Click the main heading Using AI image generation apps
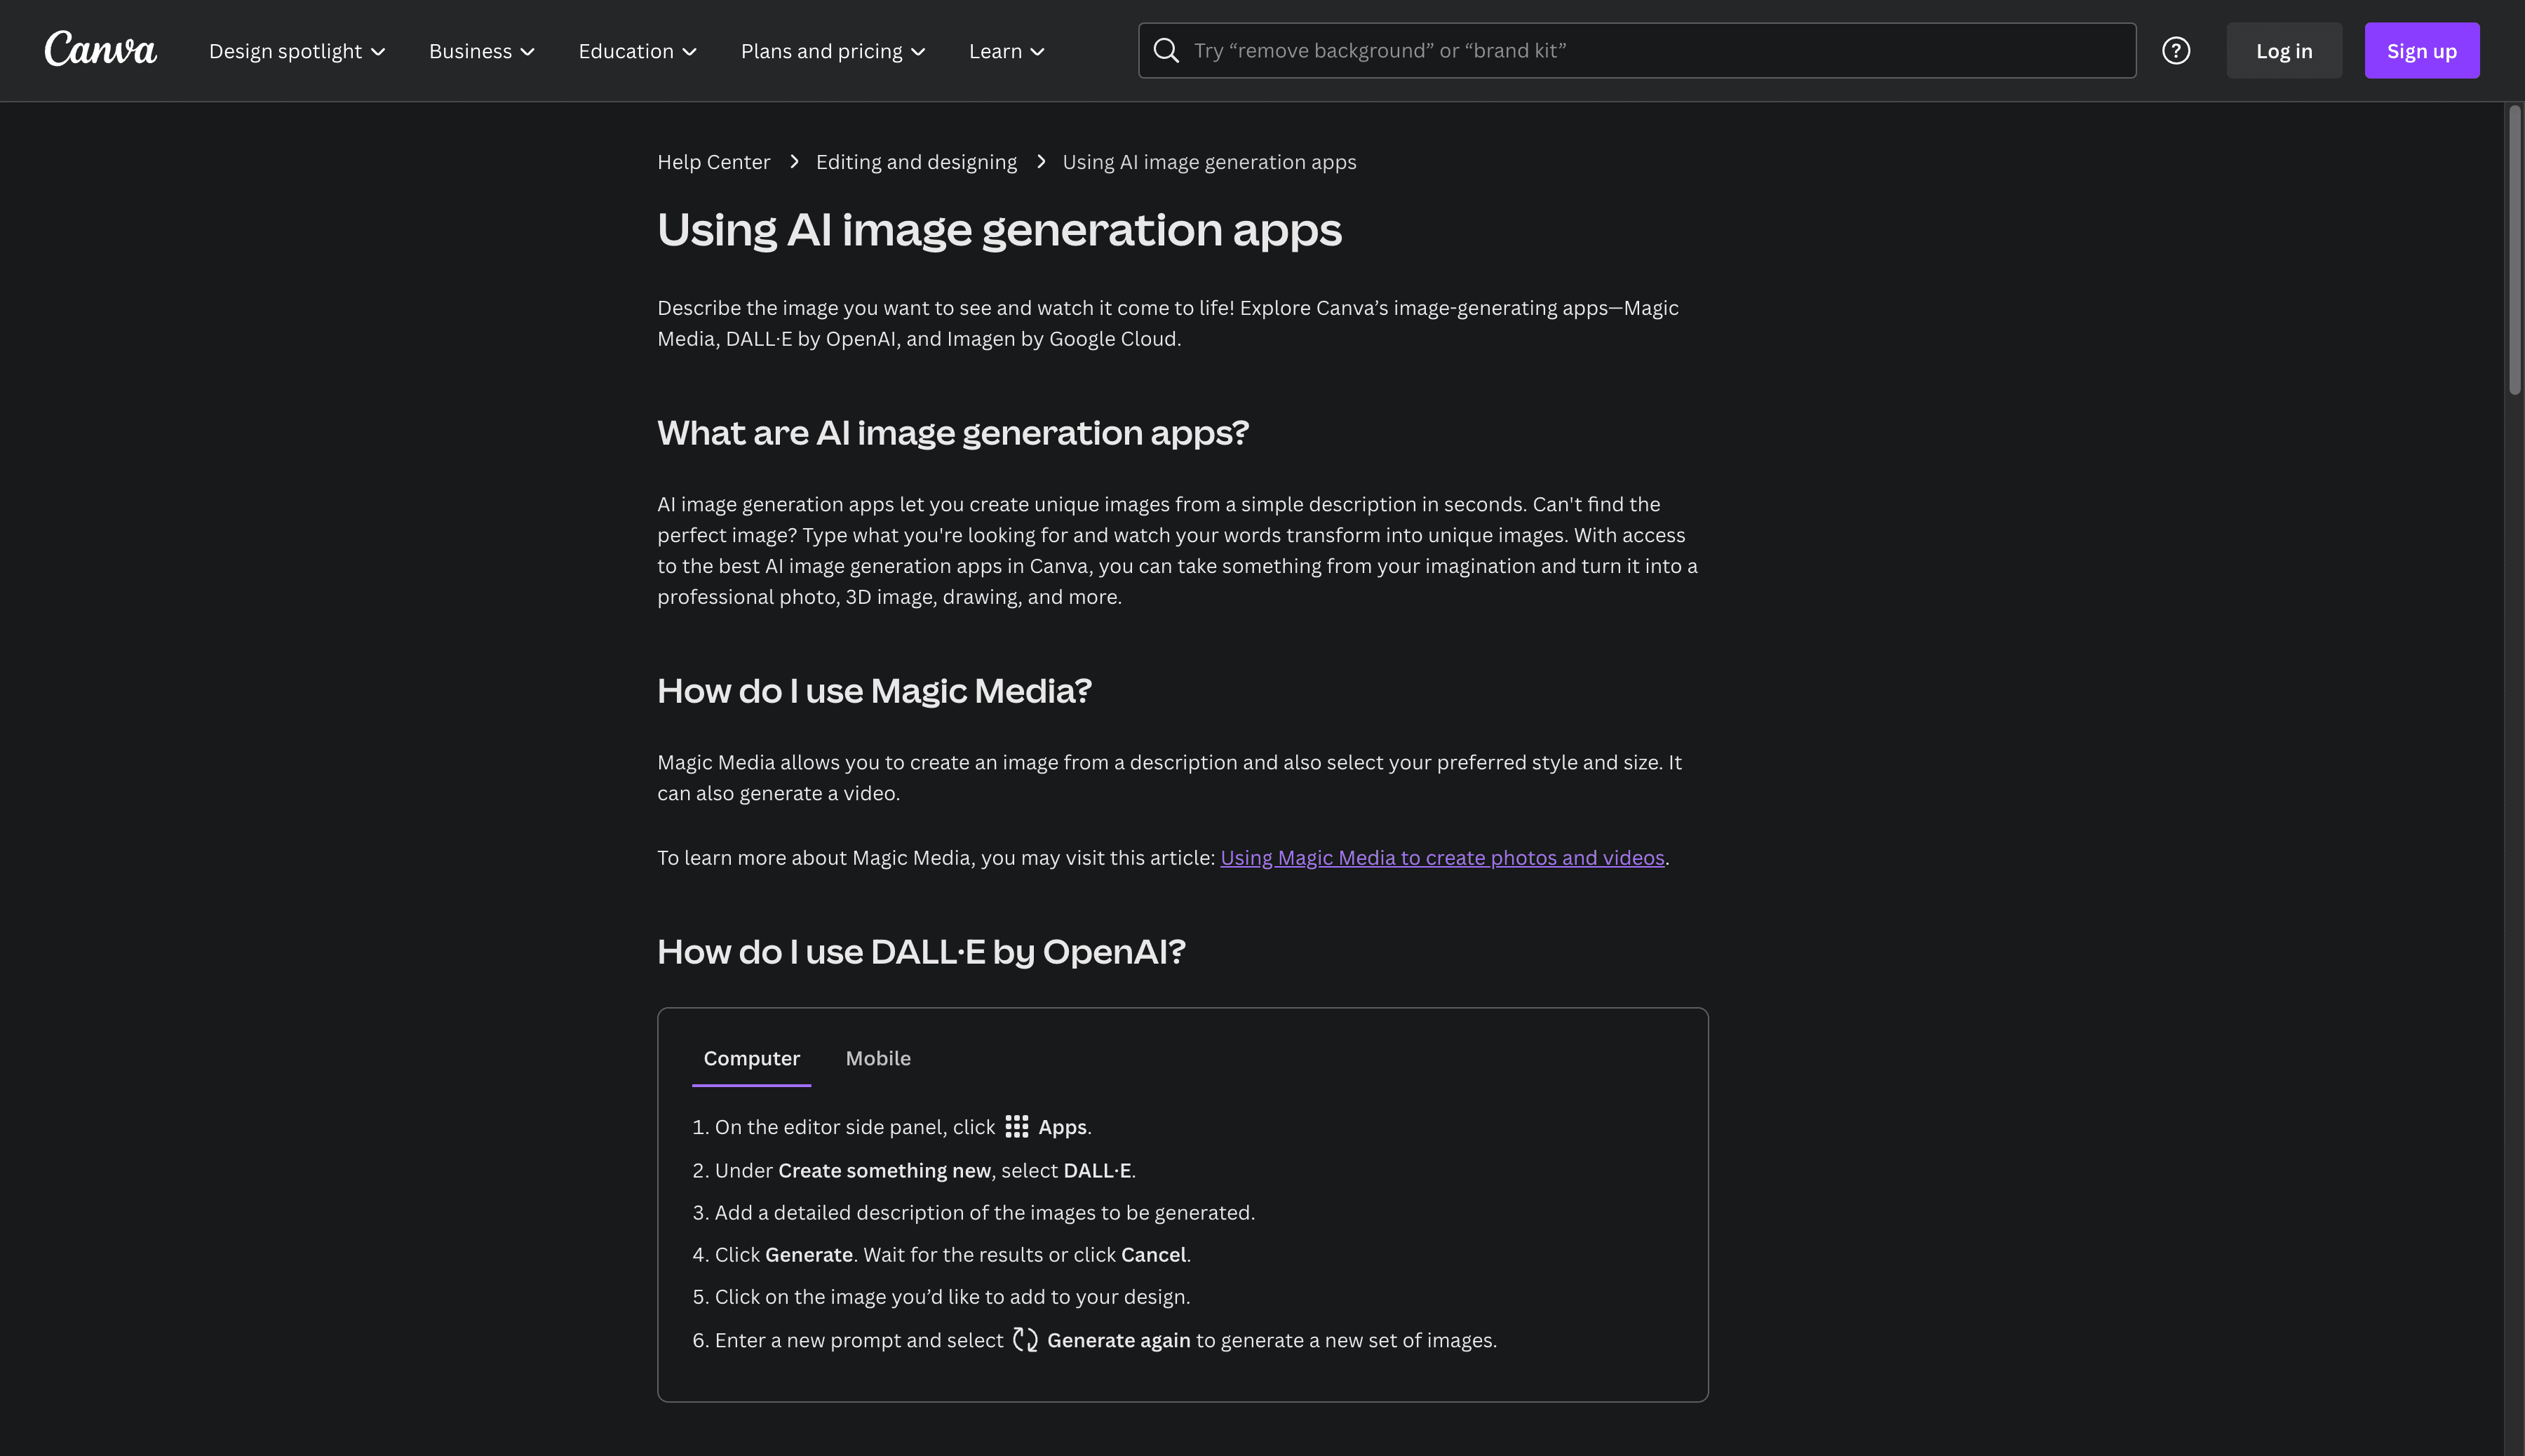 pyautogui.click(x=999, y=230)
